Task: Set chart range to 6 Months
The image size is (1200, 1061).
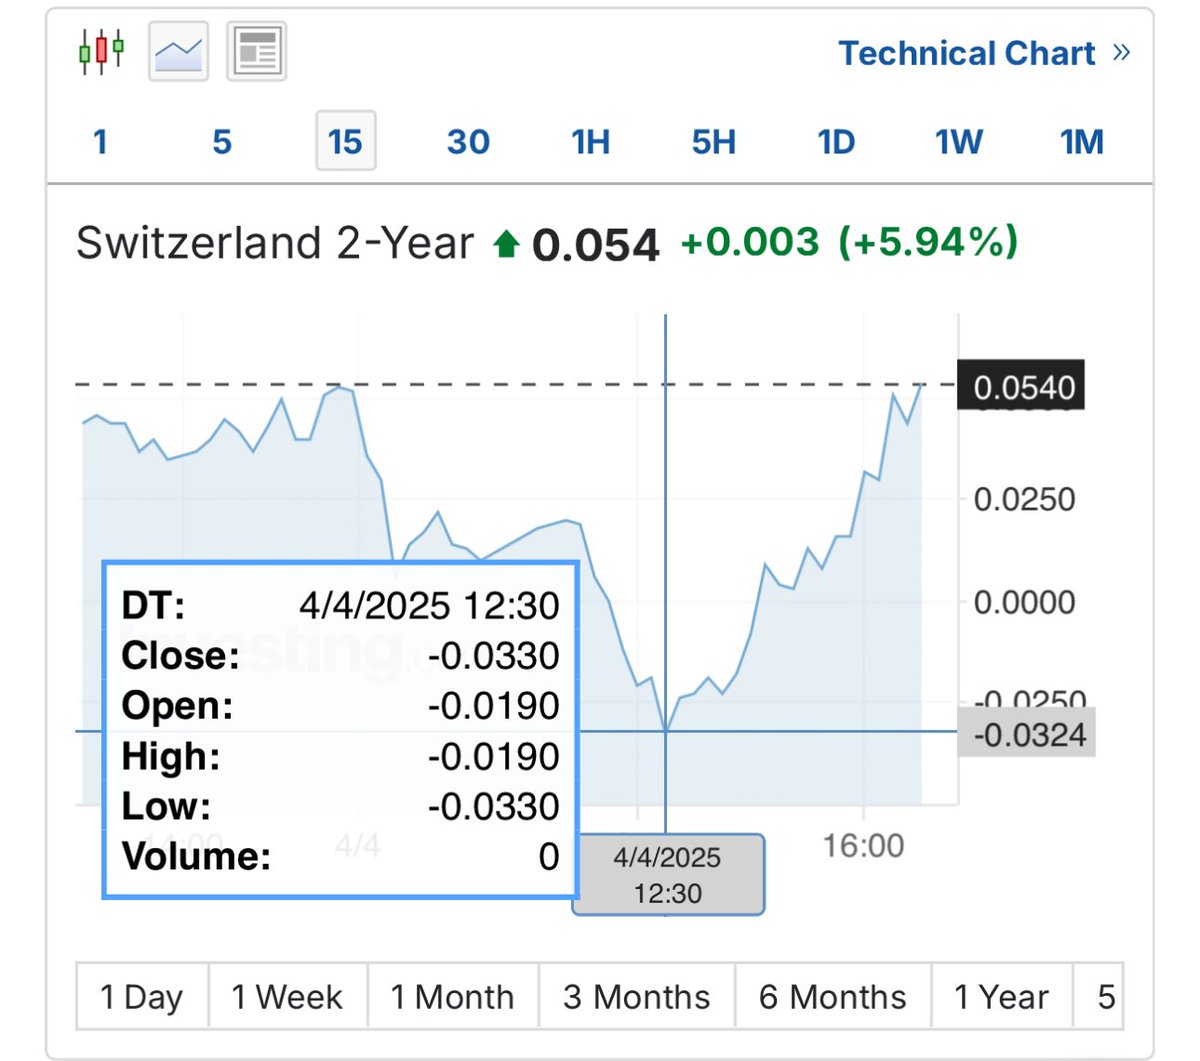Action: point(832,996)
